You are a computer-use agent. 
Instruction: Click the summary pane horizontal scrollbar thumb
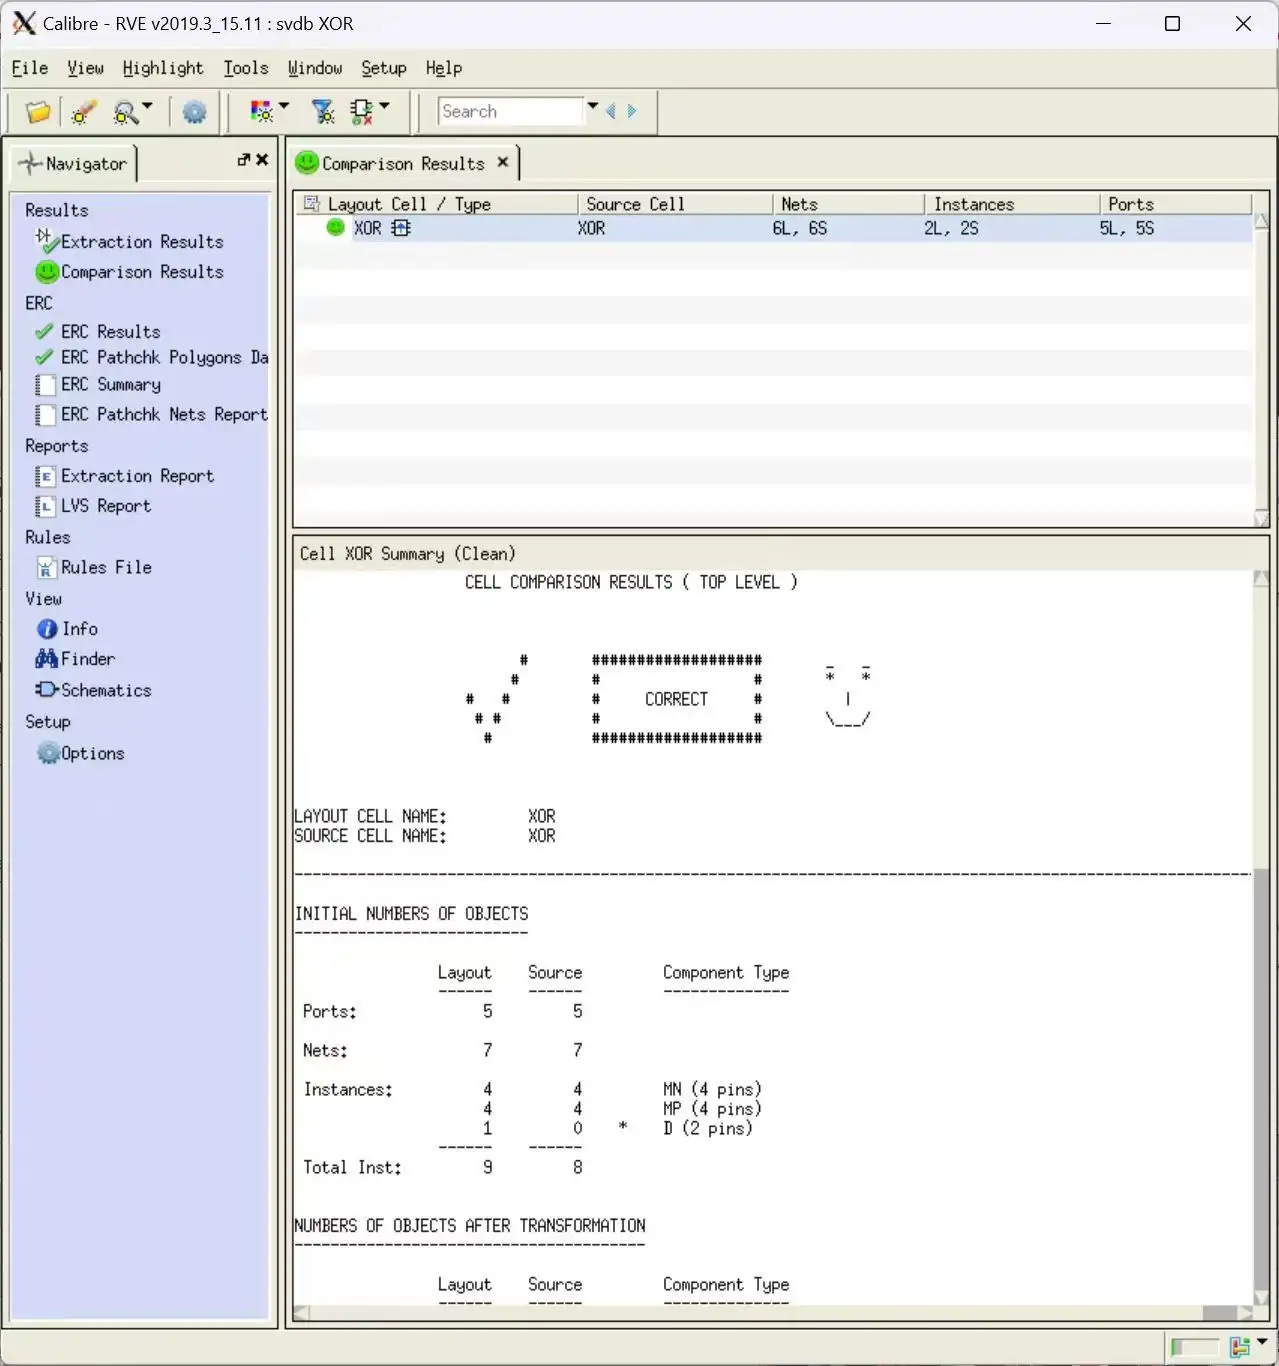click(x=1218, y=1313)
